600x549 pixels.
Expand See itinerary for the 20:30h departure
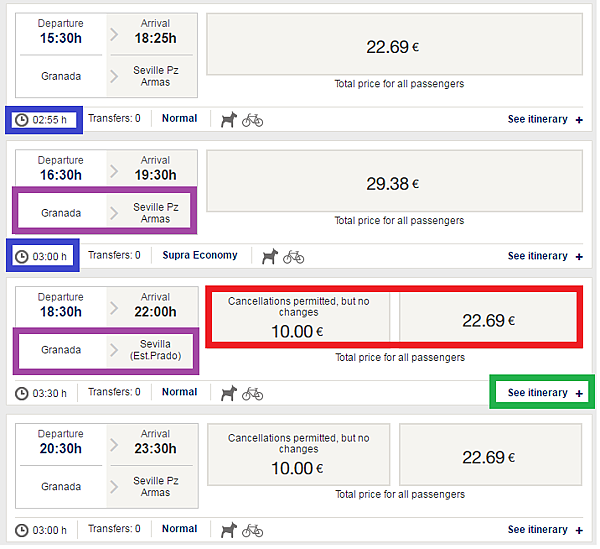click(x=545, y=530)
